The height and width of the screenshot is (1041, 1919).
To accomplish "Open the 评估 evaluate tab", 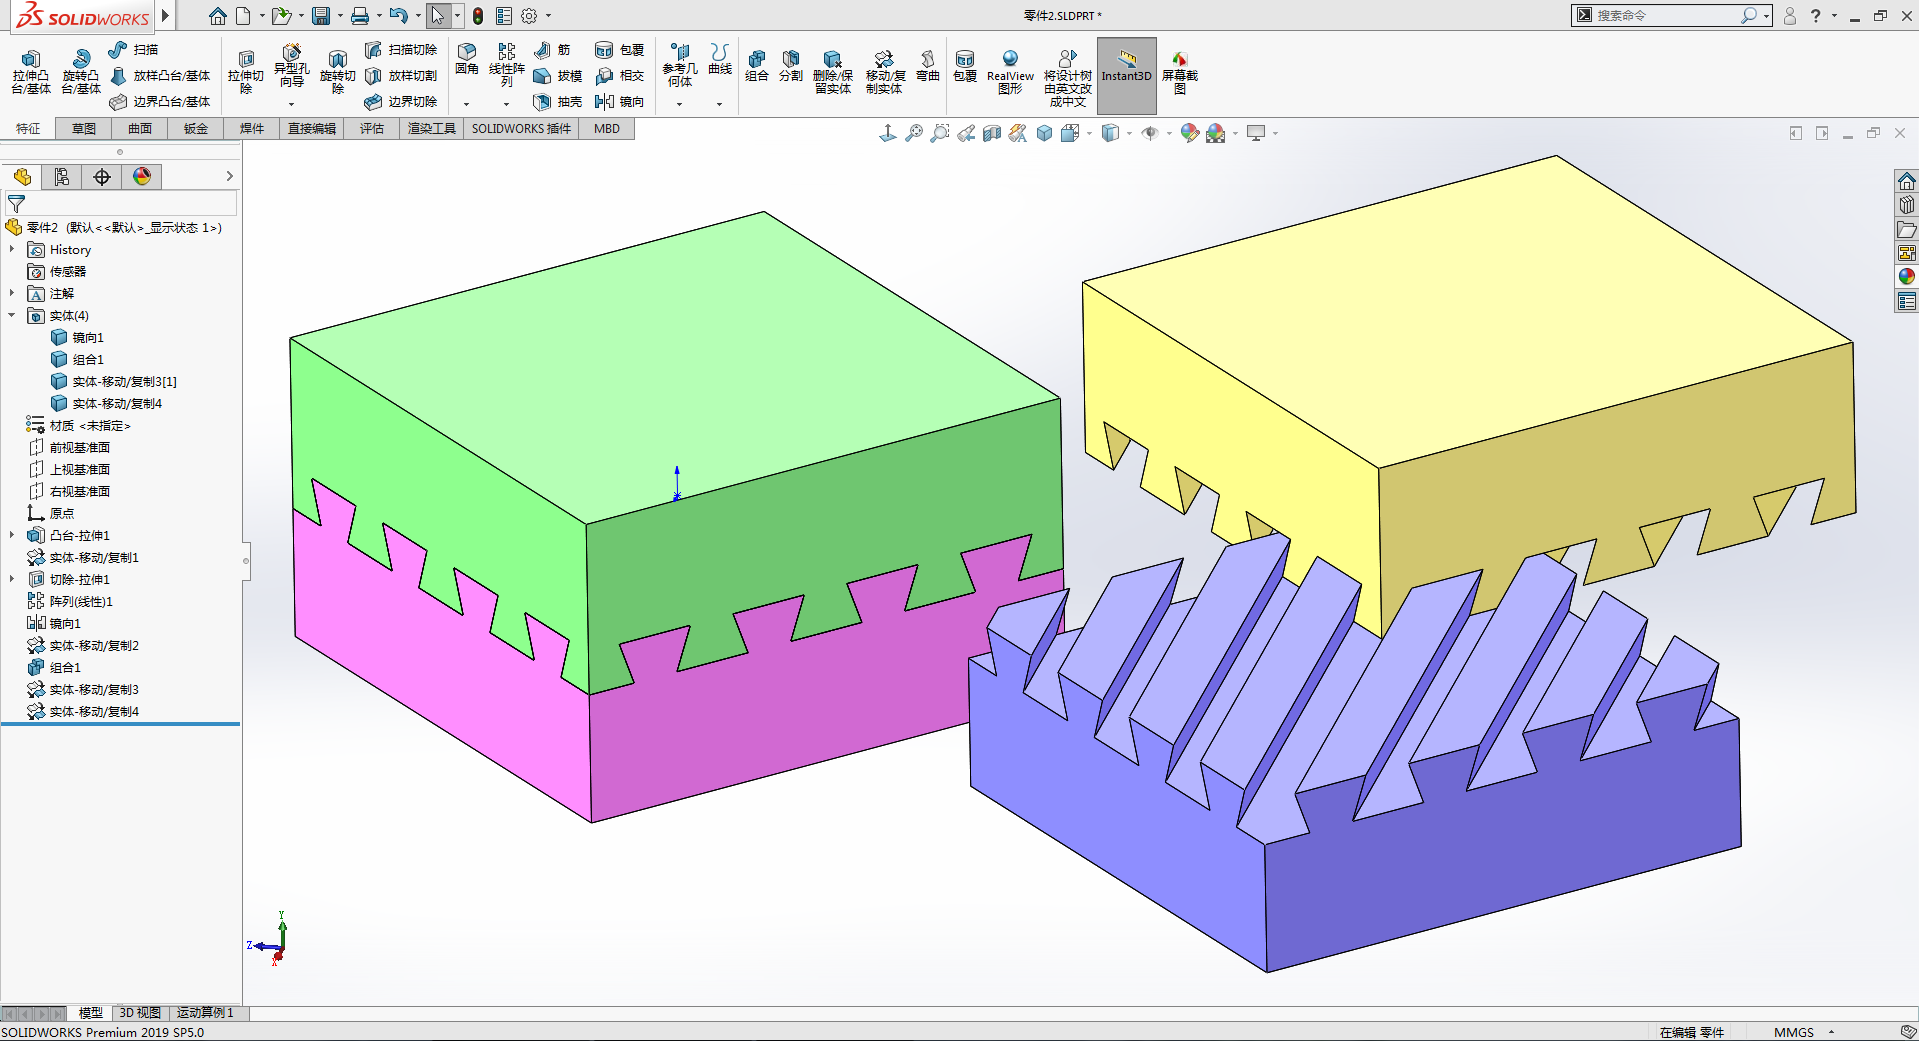I will (372, 129).
